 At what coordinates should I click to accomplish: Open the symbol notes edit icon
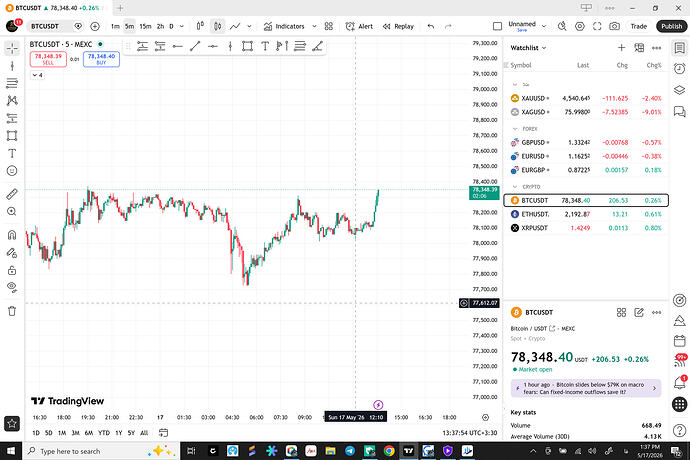[x=639, y=313]
